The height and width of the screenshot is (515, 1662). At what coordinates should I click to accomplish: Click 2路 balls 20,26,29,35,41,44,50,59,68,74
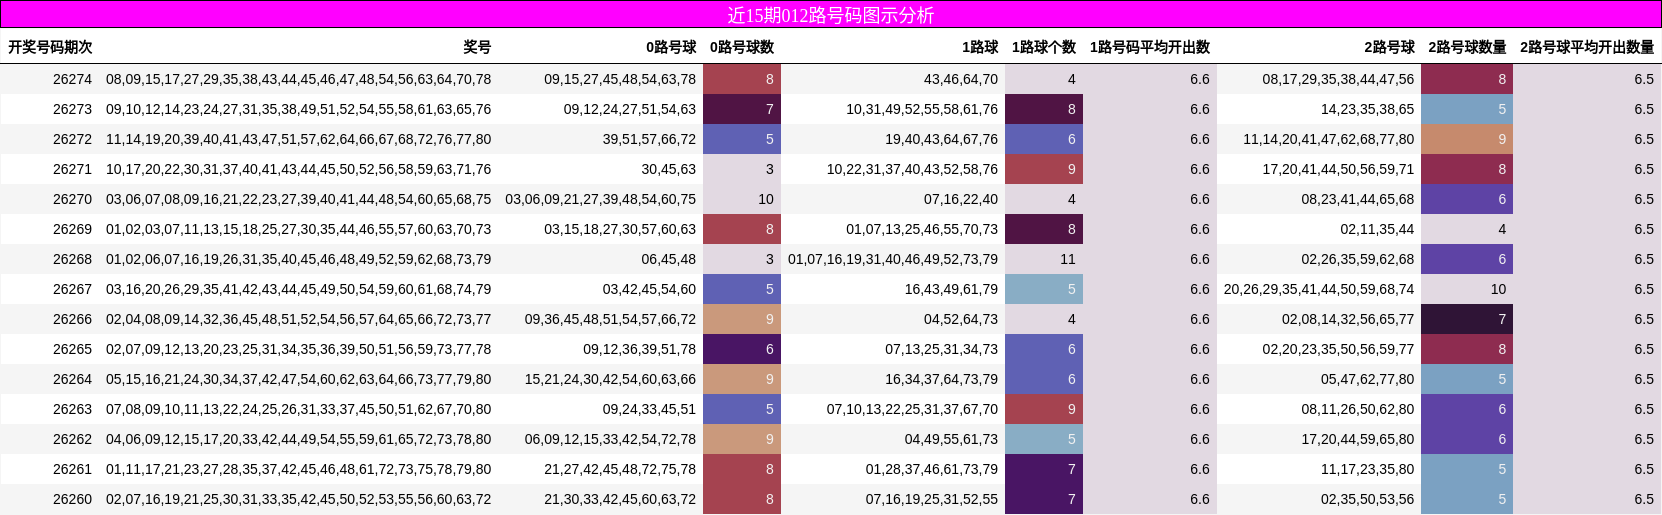(1319, 289)
